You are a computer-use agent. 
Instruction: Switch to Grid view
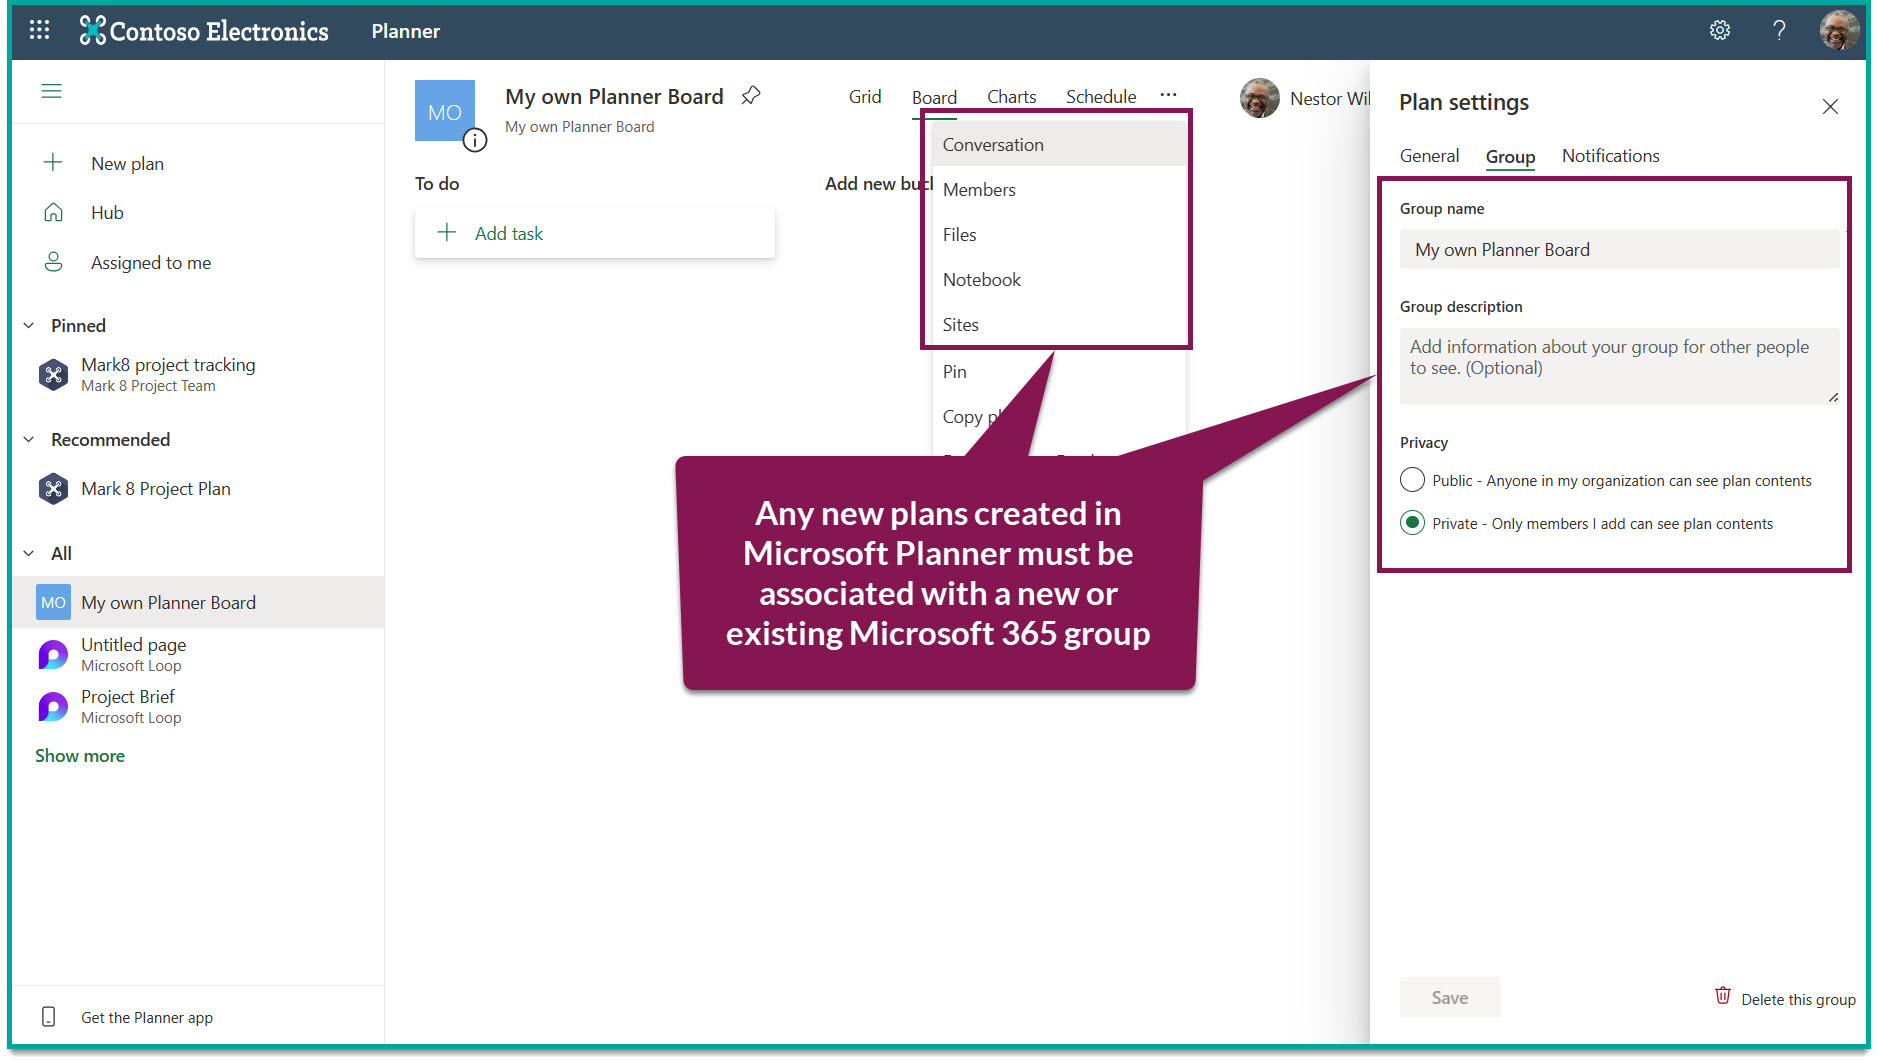click(x=865, y=96)
